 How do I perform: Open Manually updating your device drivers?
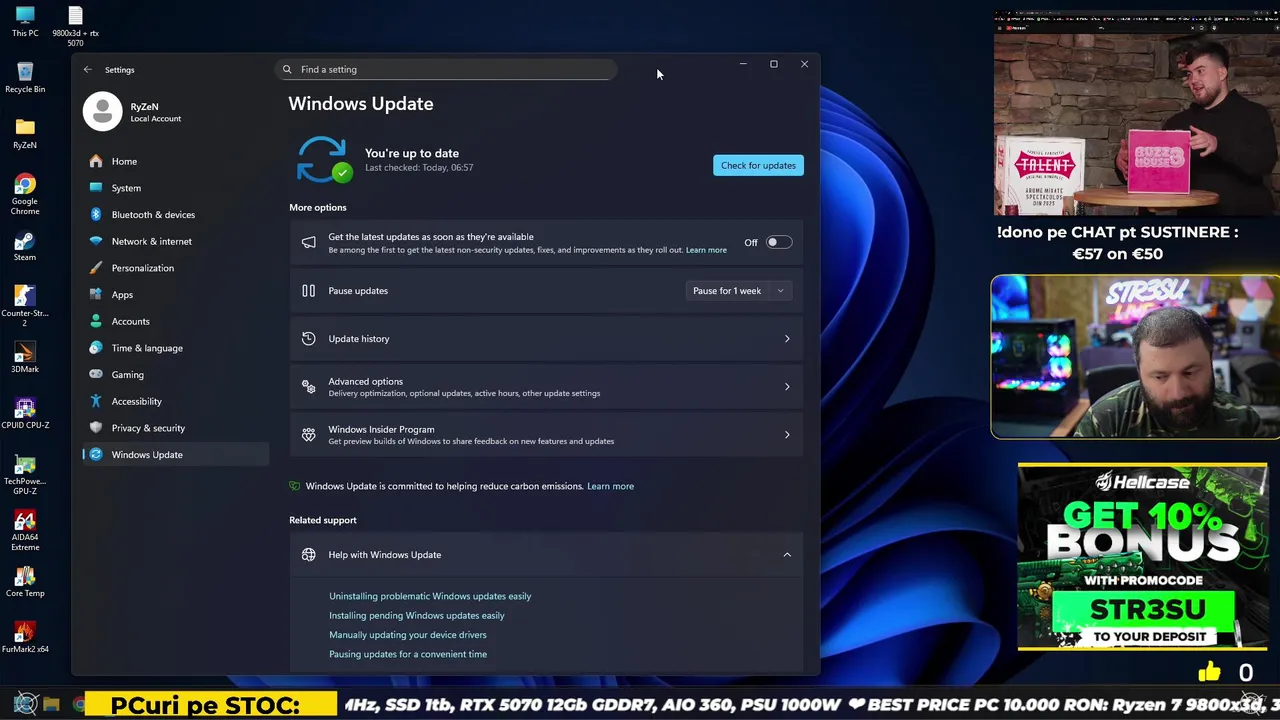(x=408, y=635)
